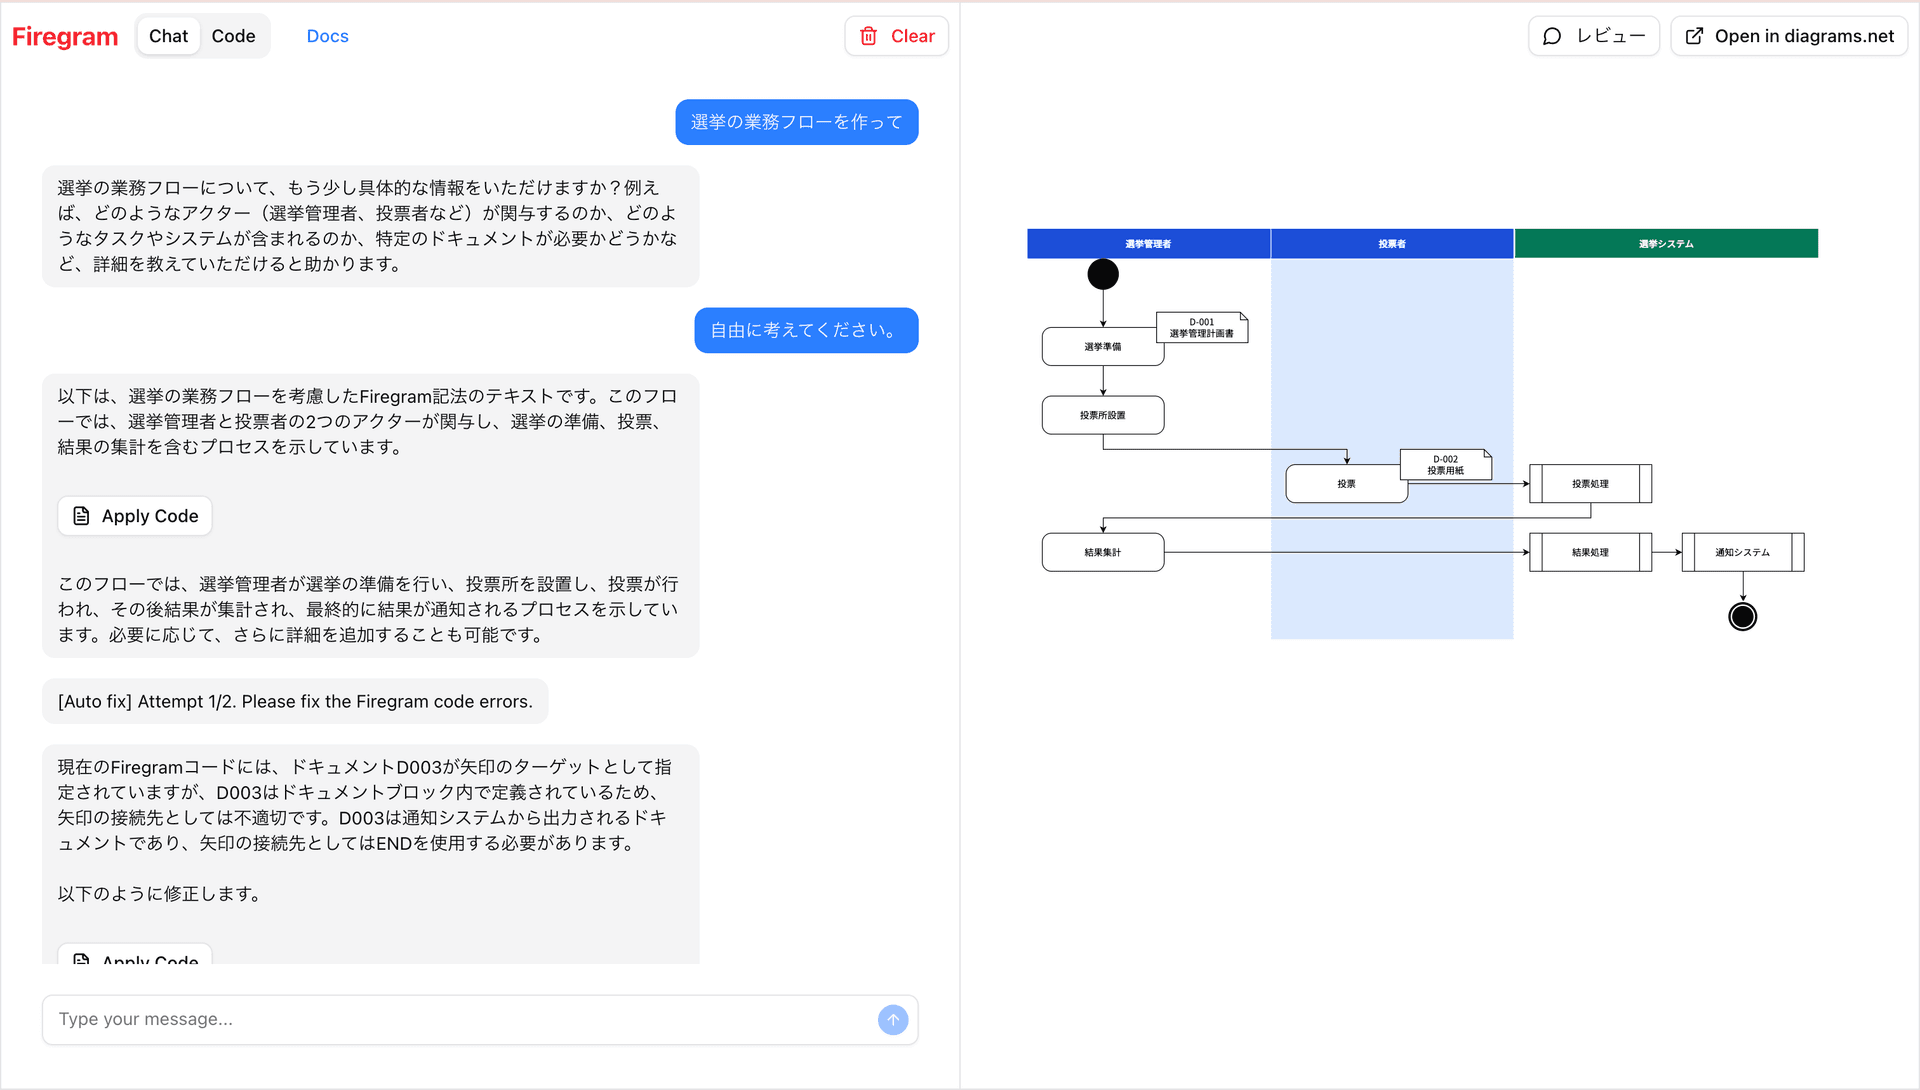Click the external link icon for diagrams.net
Image resolution: width=1920 pixels, height=1090 pixels.
tap(1694, 36)
